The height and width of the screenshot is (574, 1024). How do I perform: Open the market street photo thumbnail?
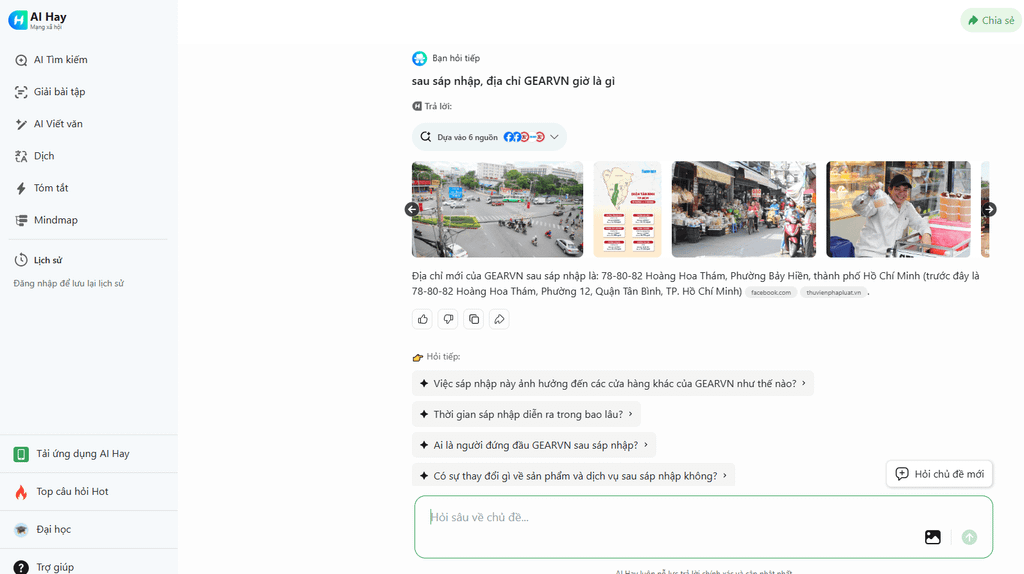(743, 209)
